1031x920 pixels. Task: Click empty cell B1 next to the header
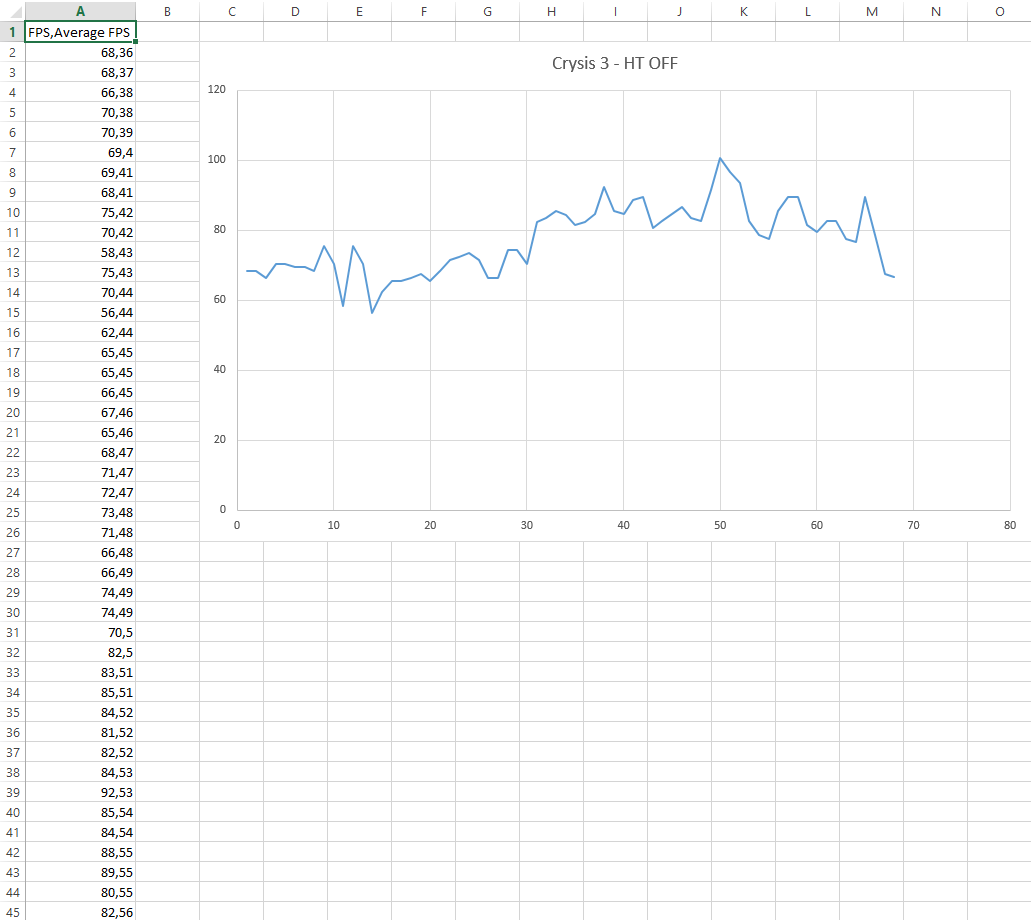pyautogui.click(x=167, y=32)
